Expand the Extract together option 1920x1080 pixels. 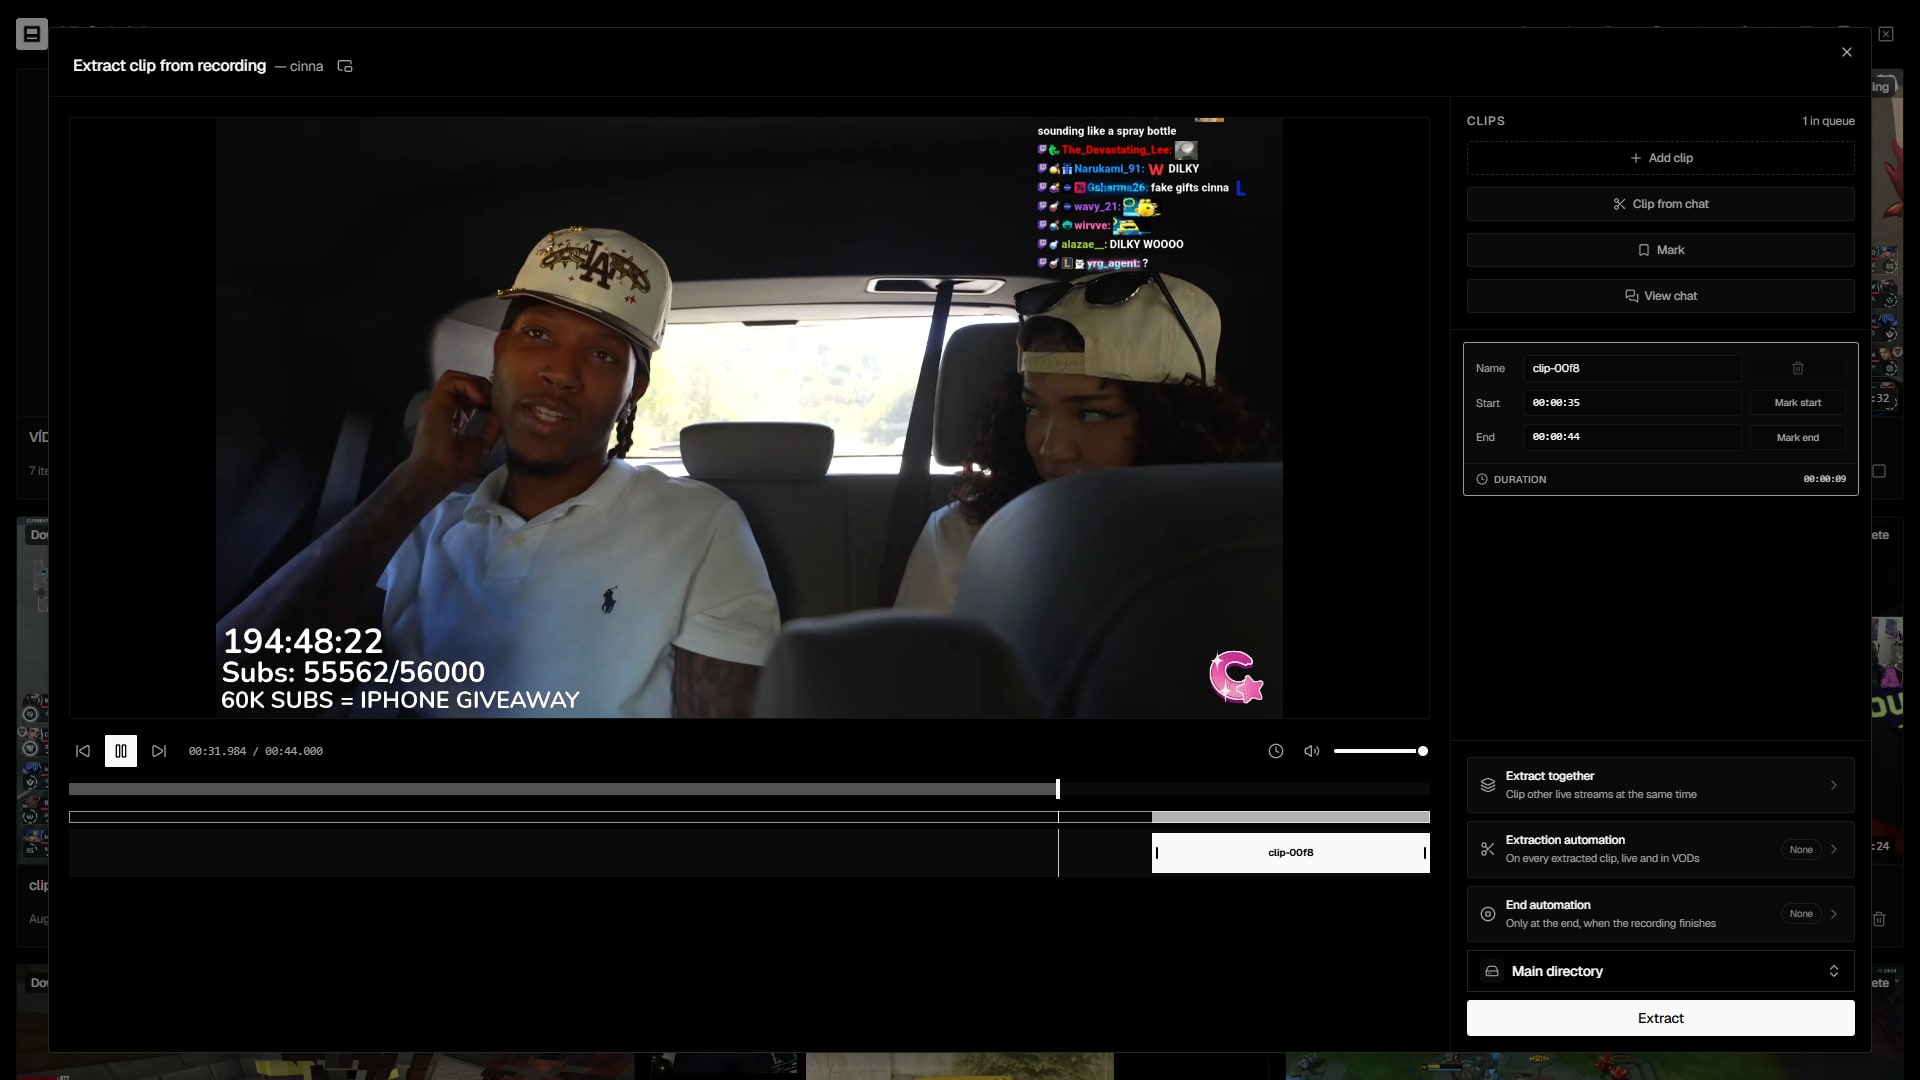(1661, 785)
